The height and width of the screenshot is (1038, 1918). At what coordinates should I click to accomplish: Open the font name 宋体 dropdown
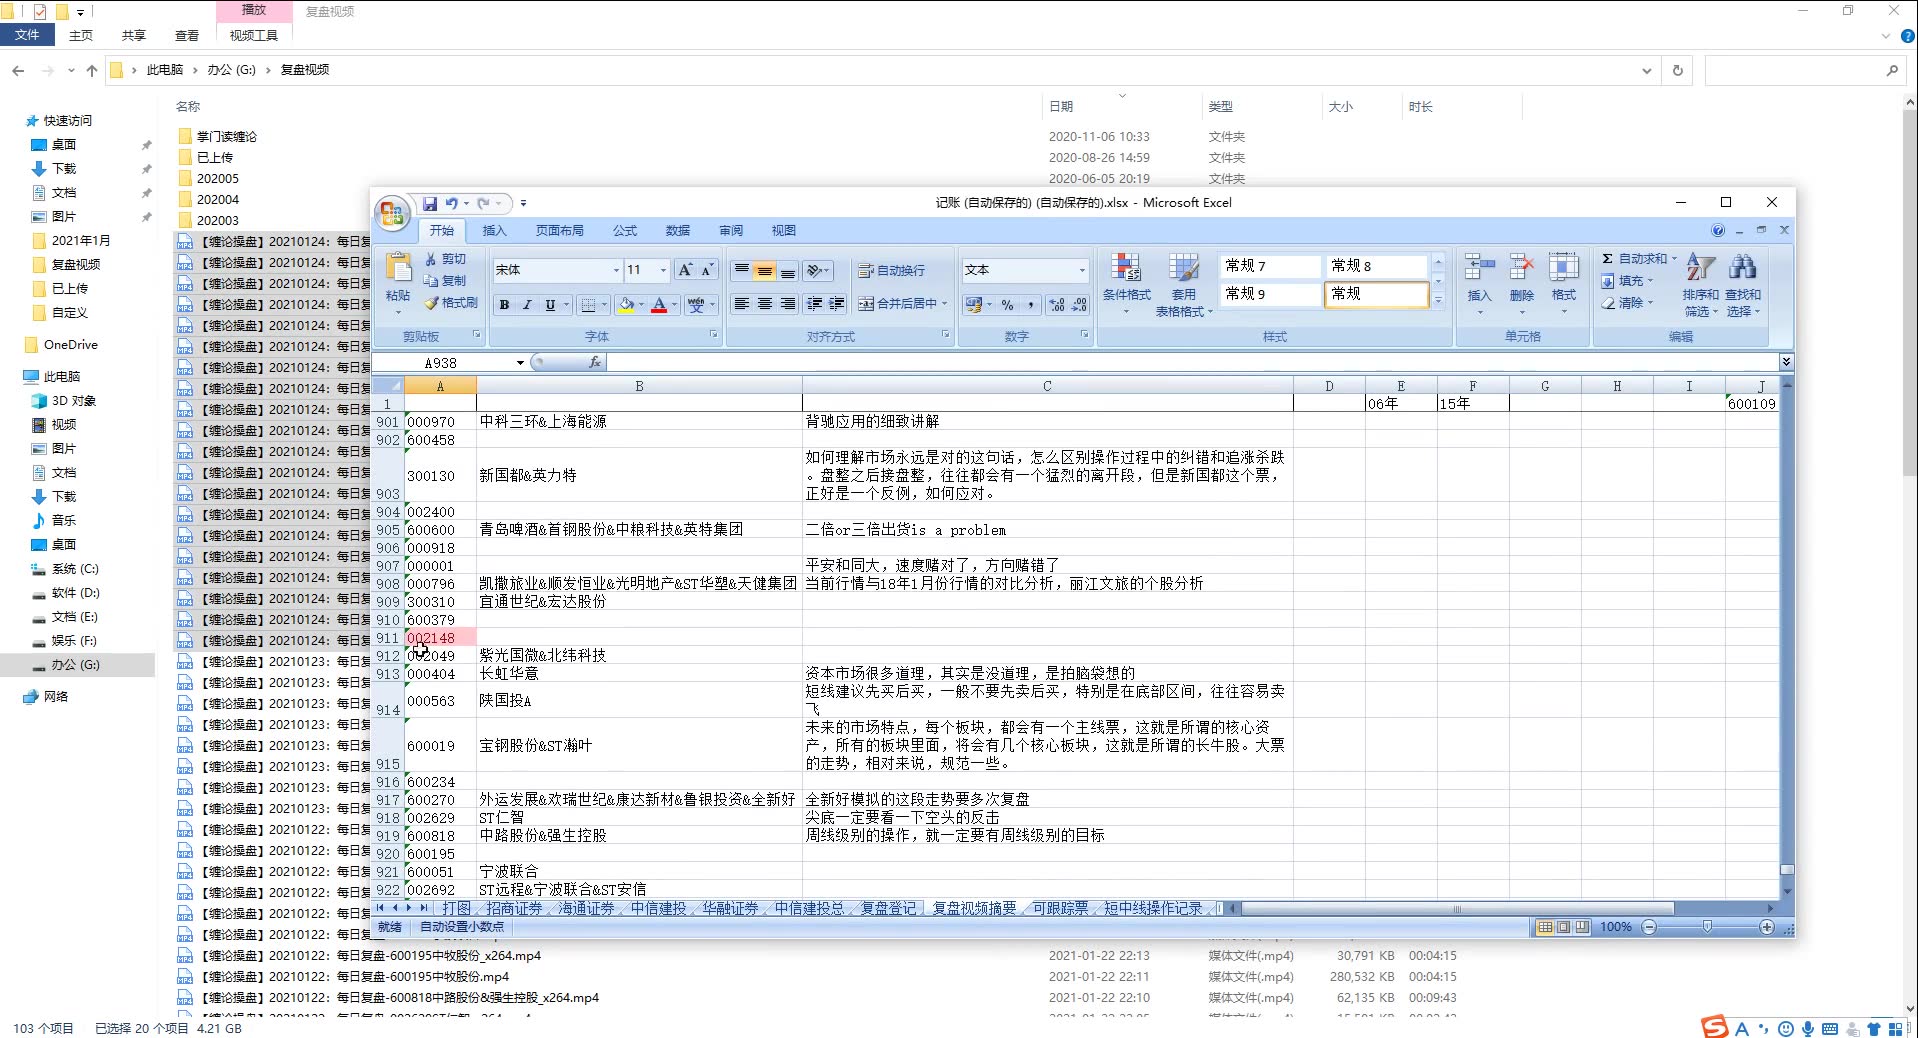coord(616,270)
